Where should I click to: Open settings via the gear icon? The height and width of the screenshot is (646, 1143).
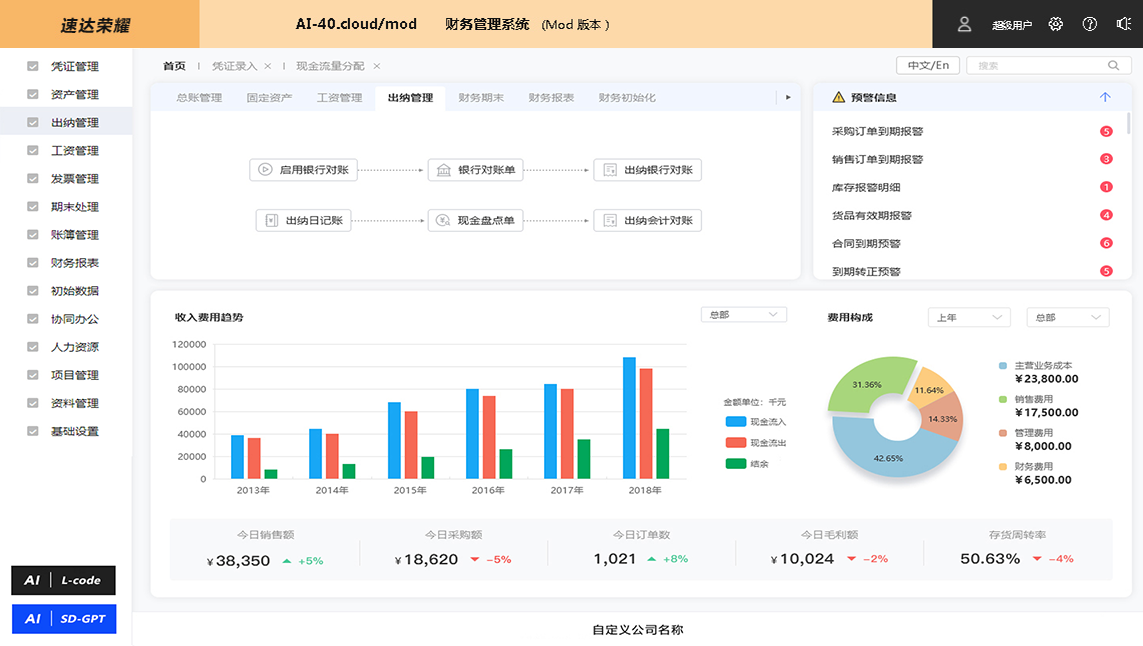(1056, 24)
